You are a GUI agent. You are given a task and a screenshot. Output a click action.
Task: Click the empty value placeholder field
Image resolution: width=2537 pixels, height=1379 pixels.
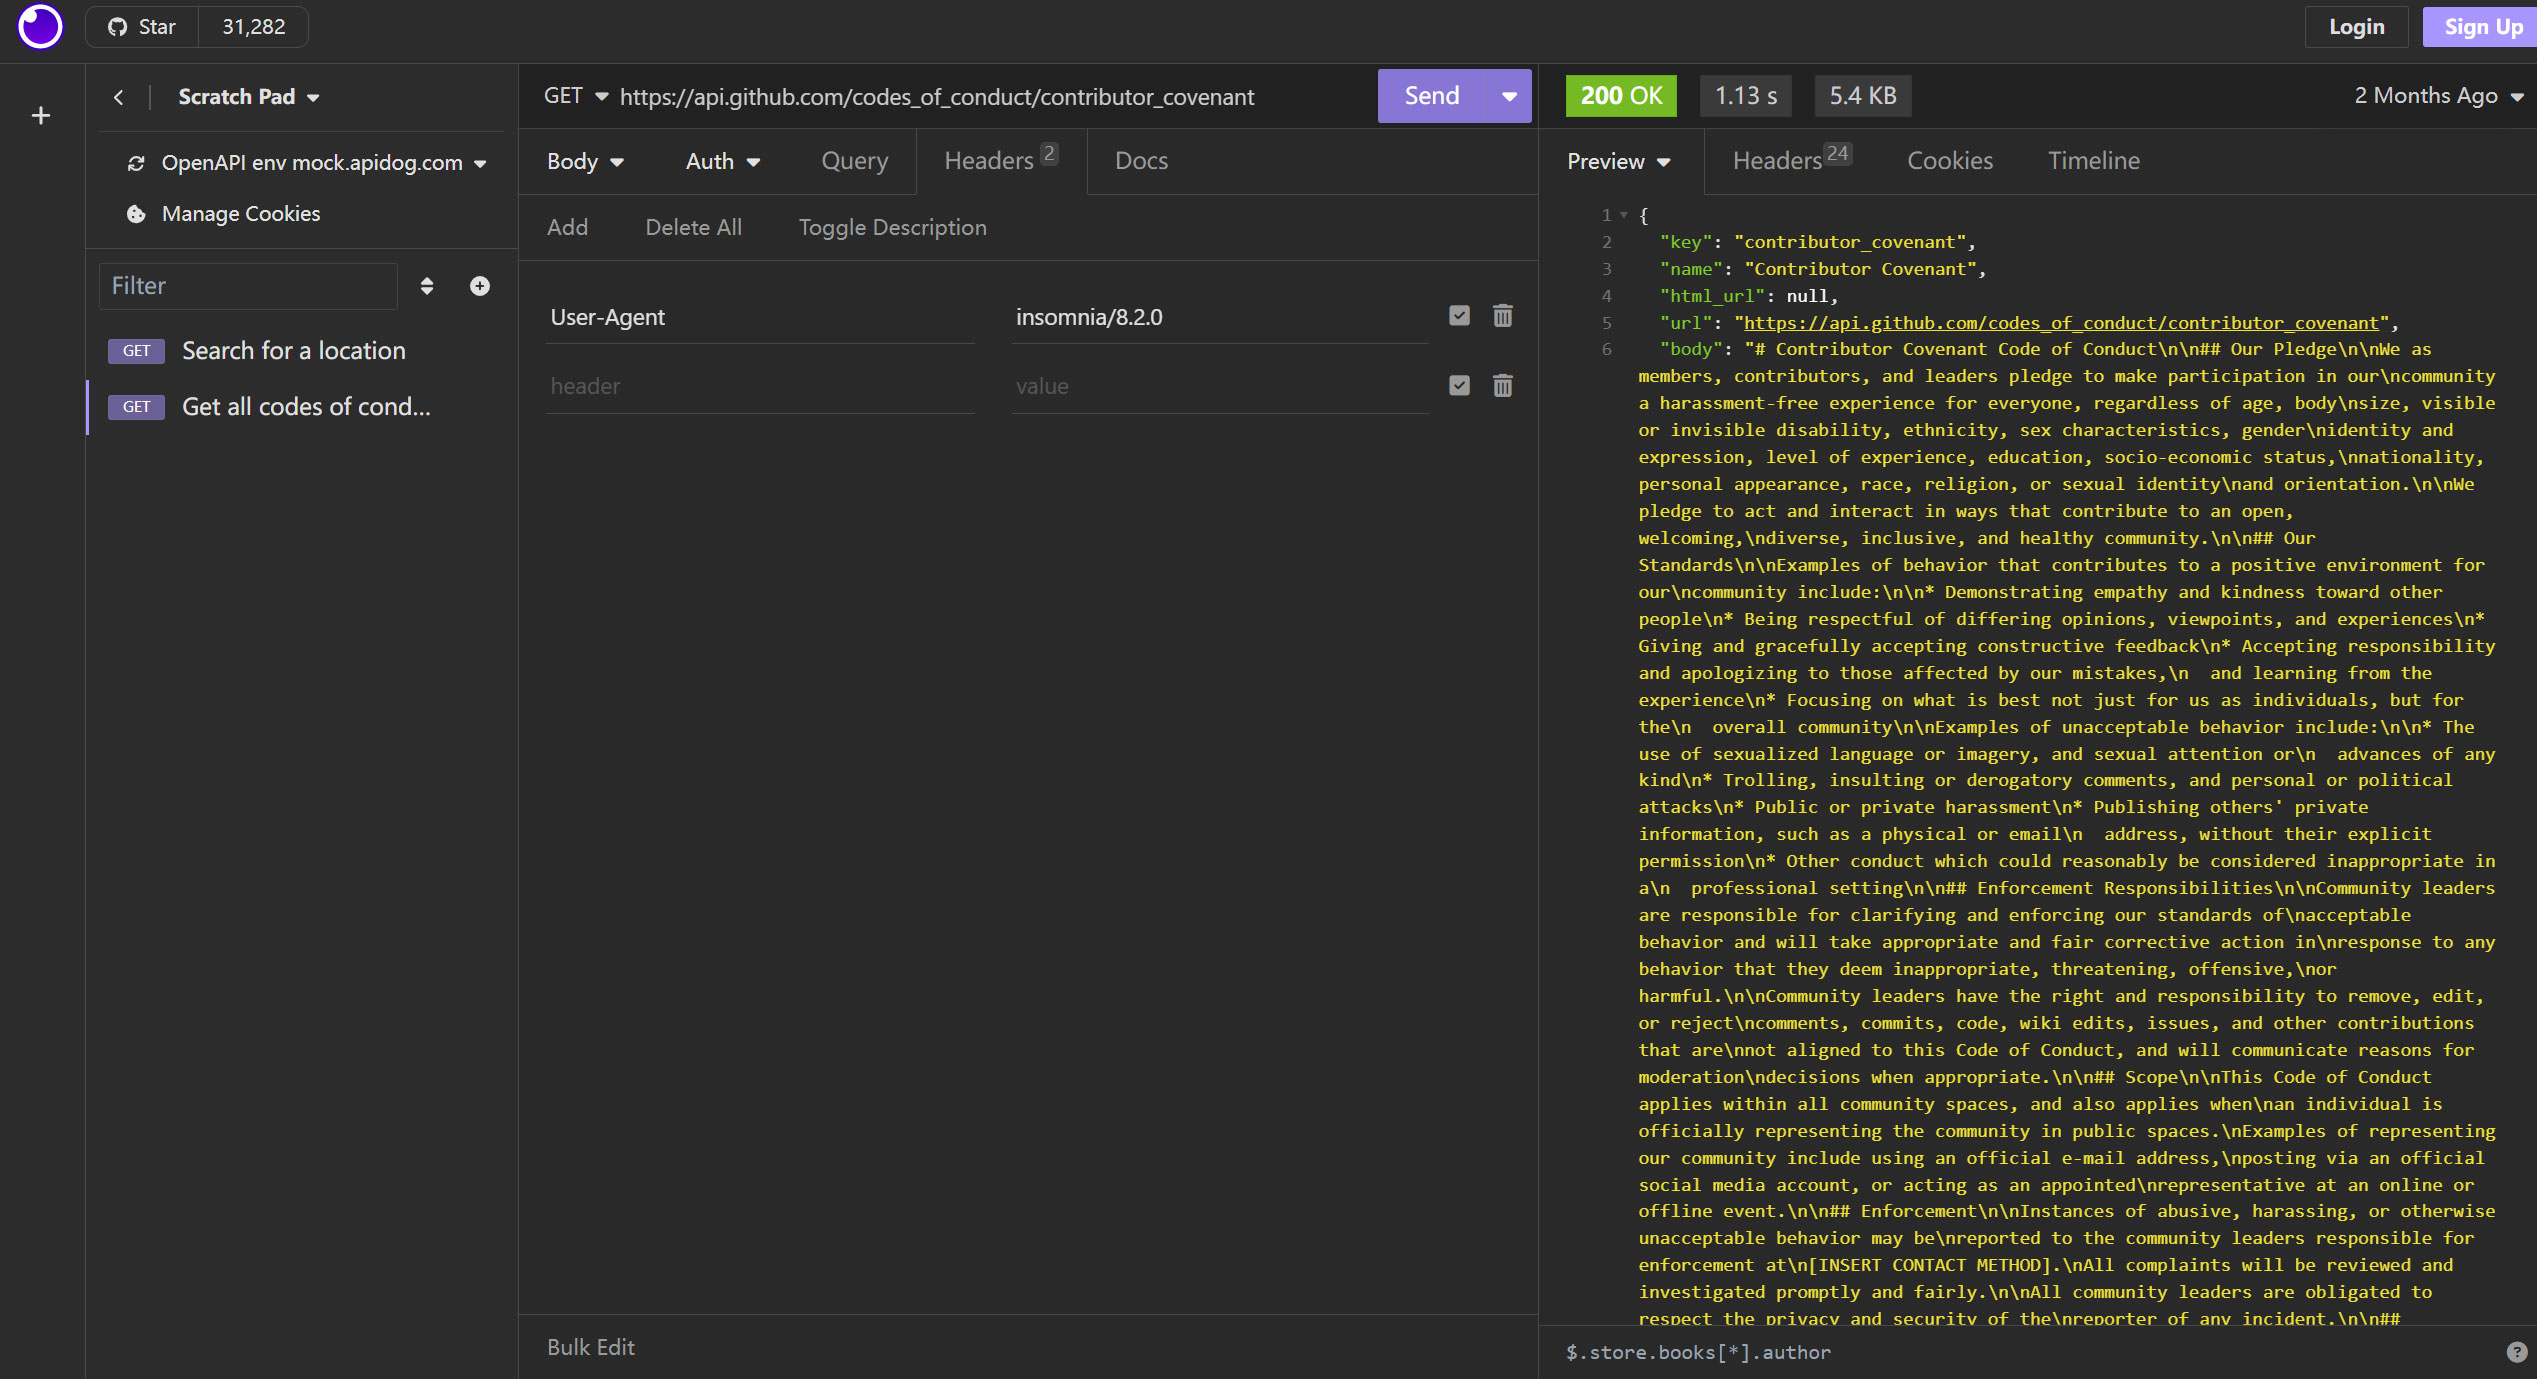coord(1220,386)
